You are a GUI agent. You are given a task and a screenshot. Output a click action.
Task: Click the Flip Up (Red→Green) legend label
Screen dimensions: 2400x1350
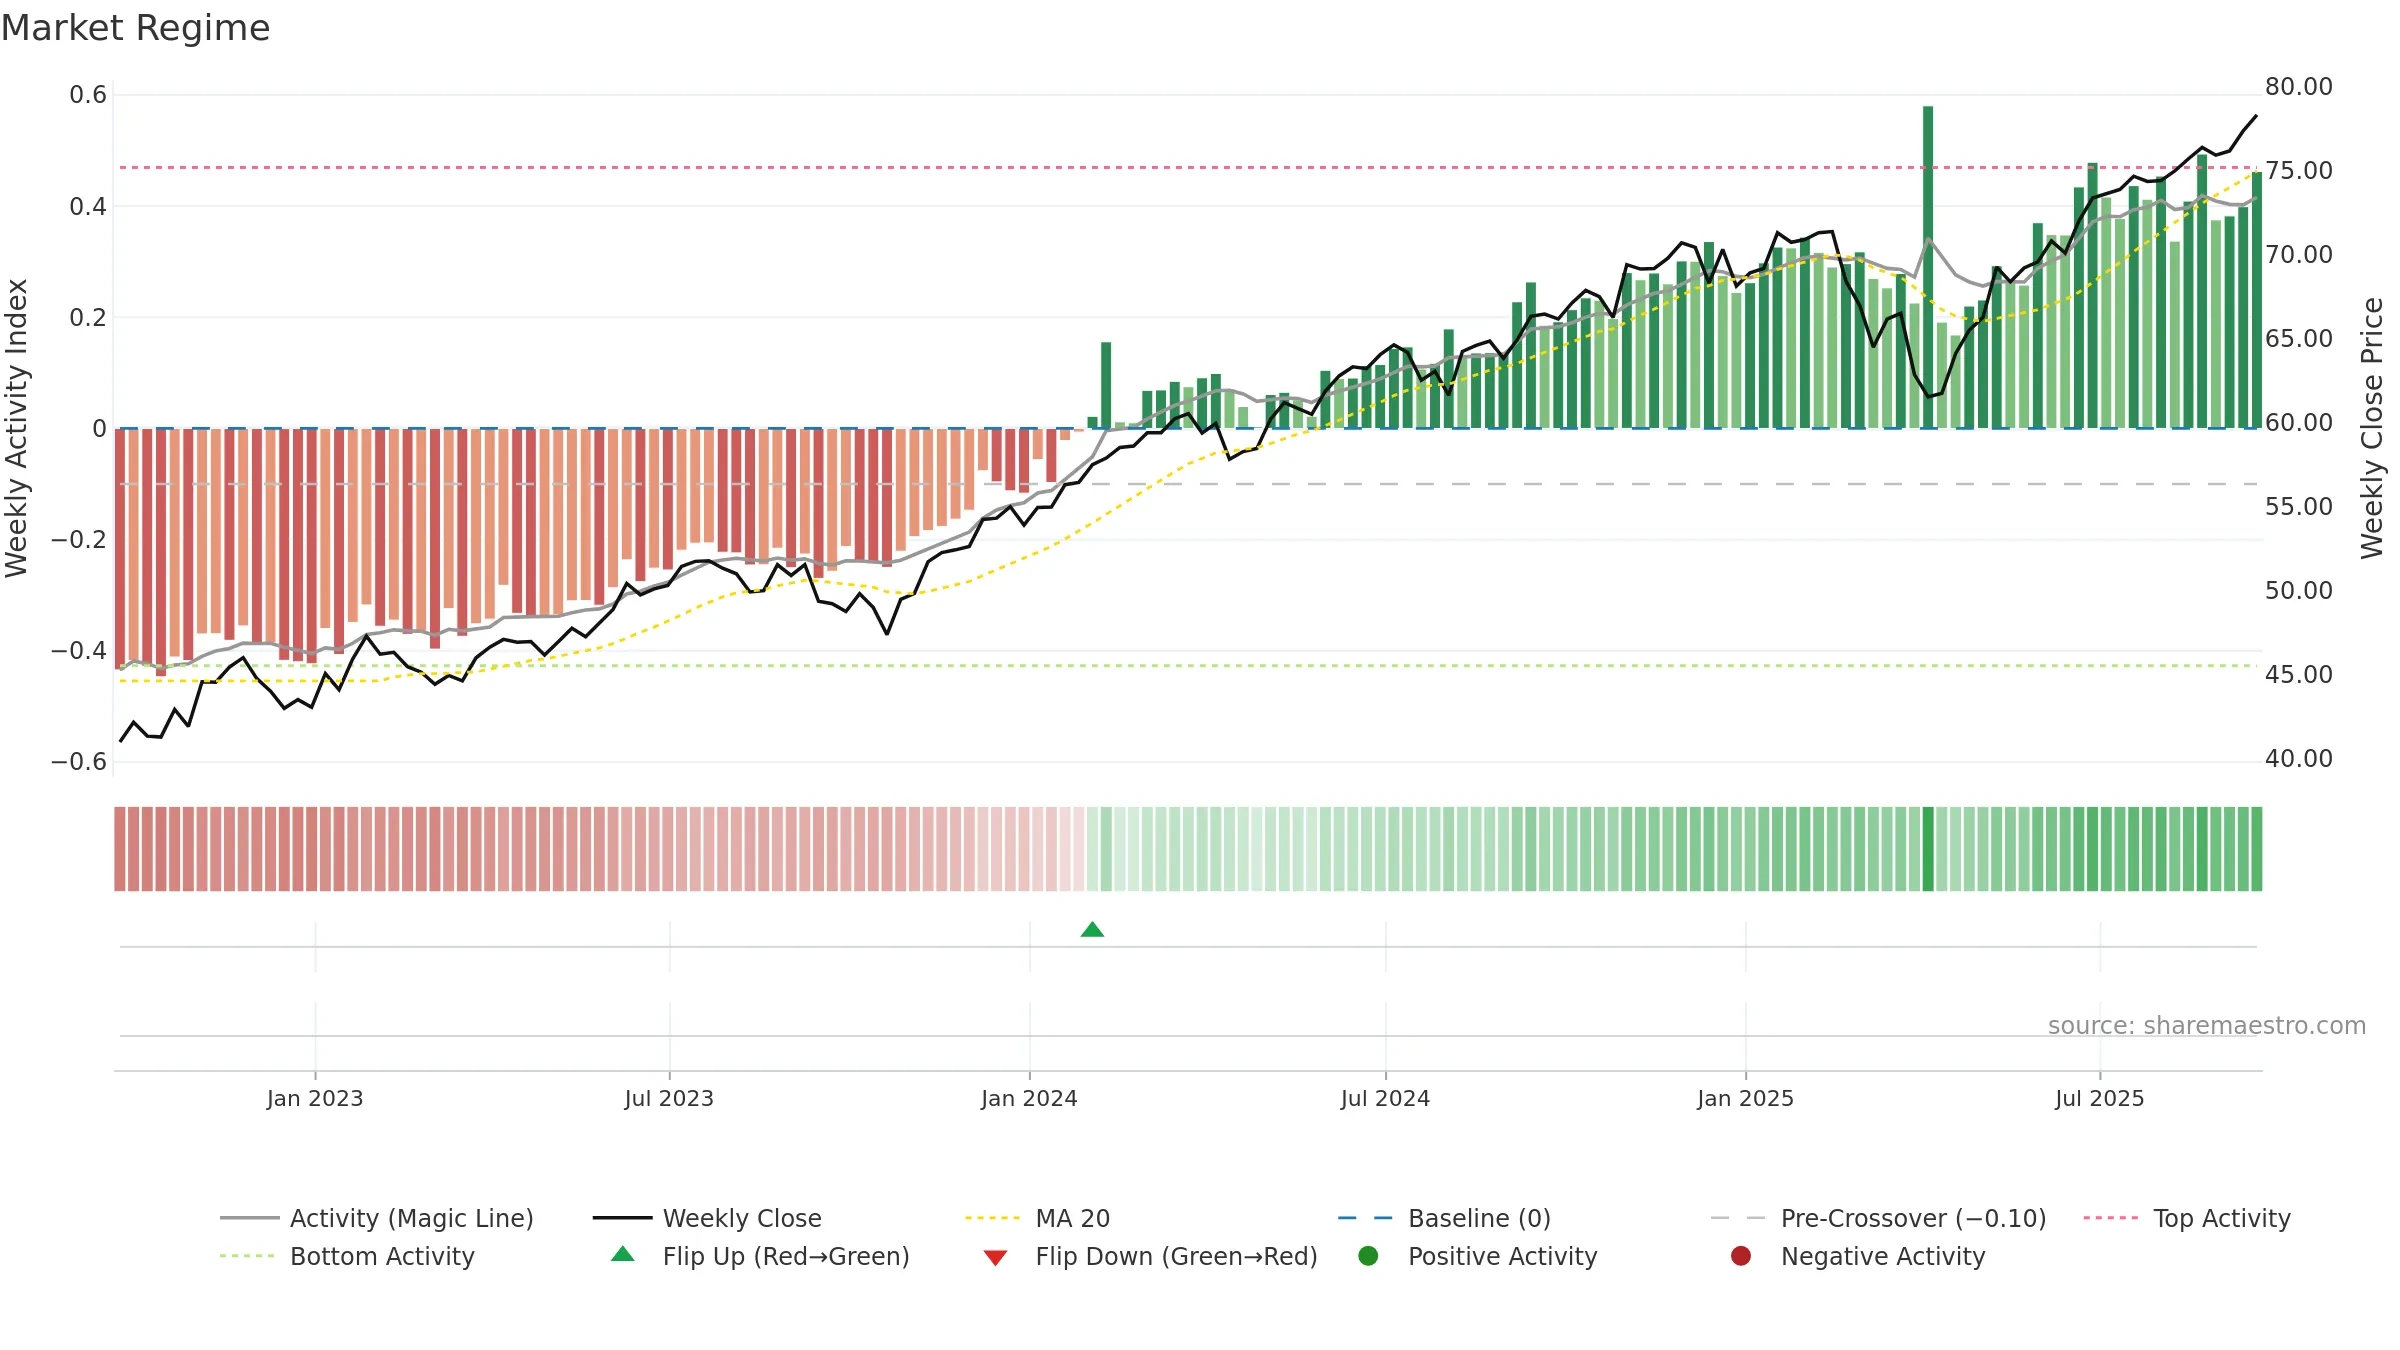click(786, 1256)
